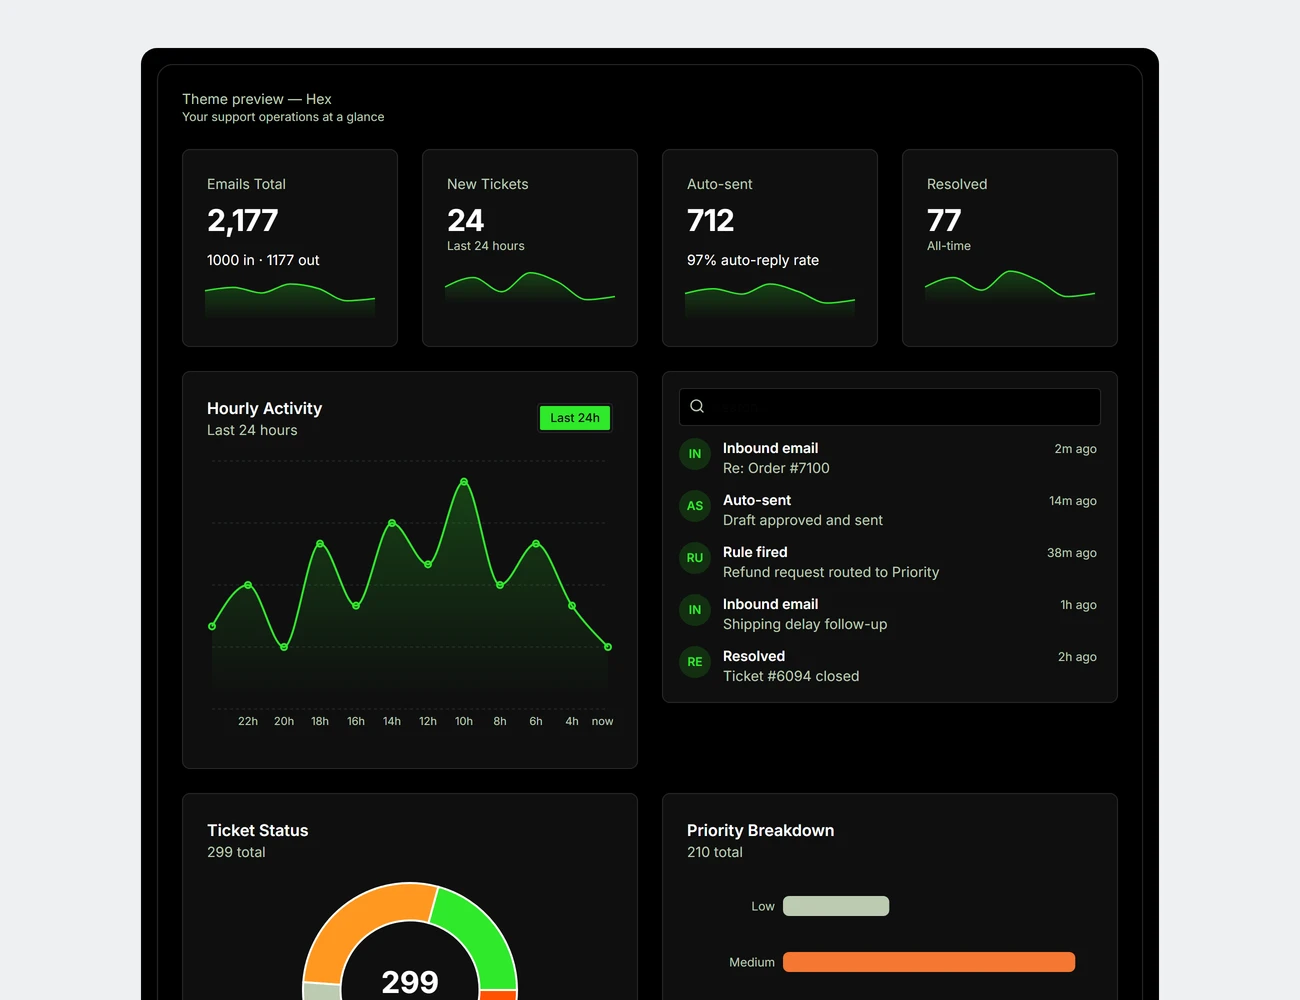Image resolution: width=1300 pixels, height=1000 pixels.
Task: Click the RE badge for Resolved activity
Action: pos(695,662)
